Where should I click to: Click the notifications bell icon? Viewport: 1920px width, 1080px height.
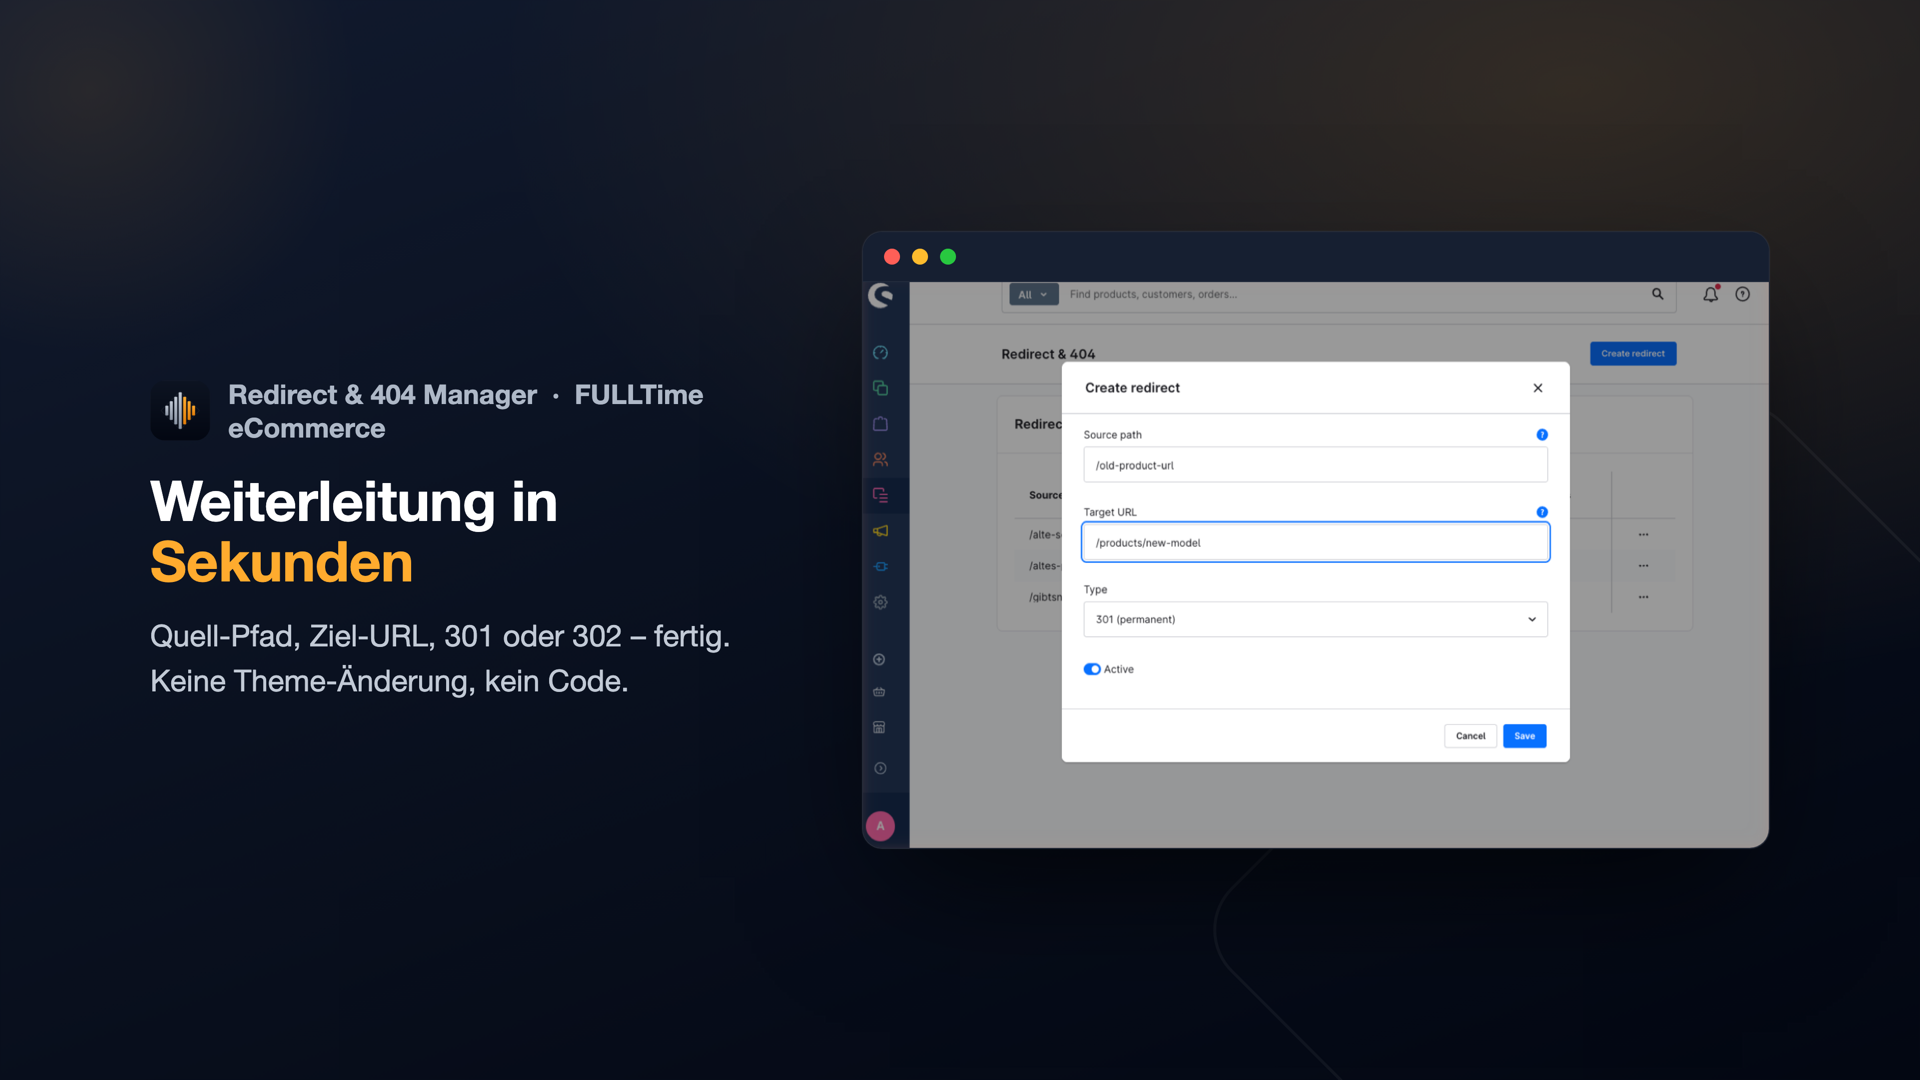tap(1711, 294)
